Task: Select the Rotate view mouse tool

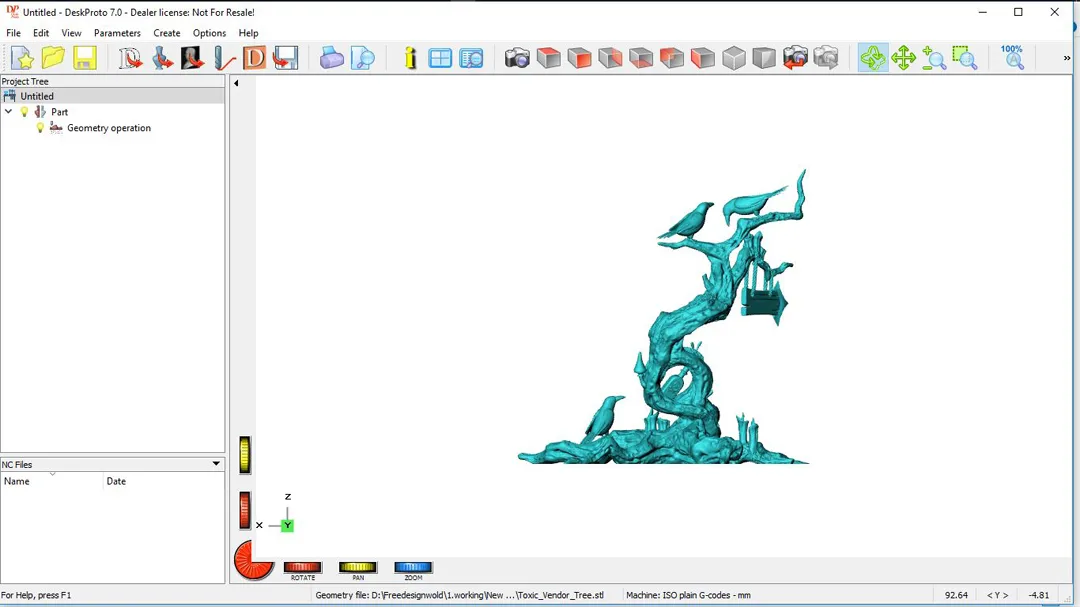Action: [x=872, y=58]
